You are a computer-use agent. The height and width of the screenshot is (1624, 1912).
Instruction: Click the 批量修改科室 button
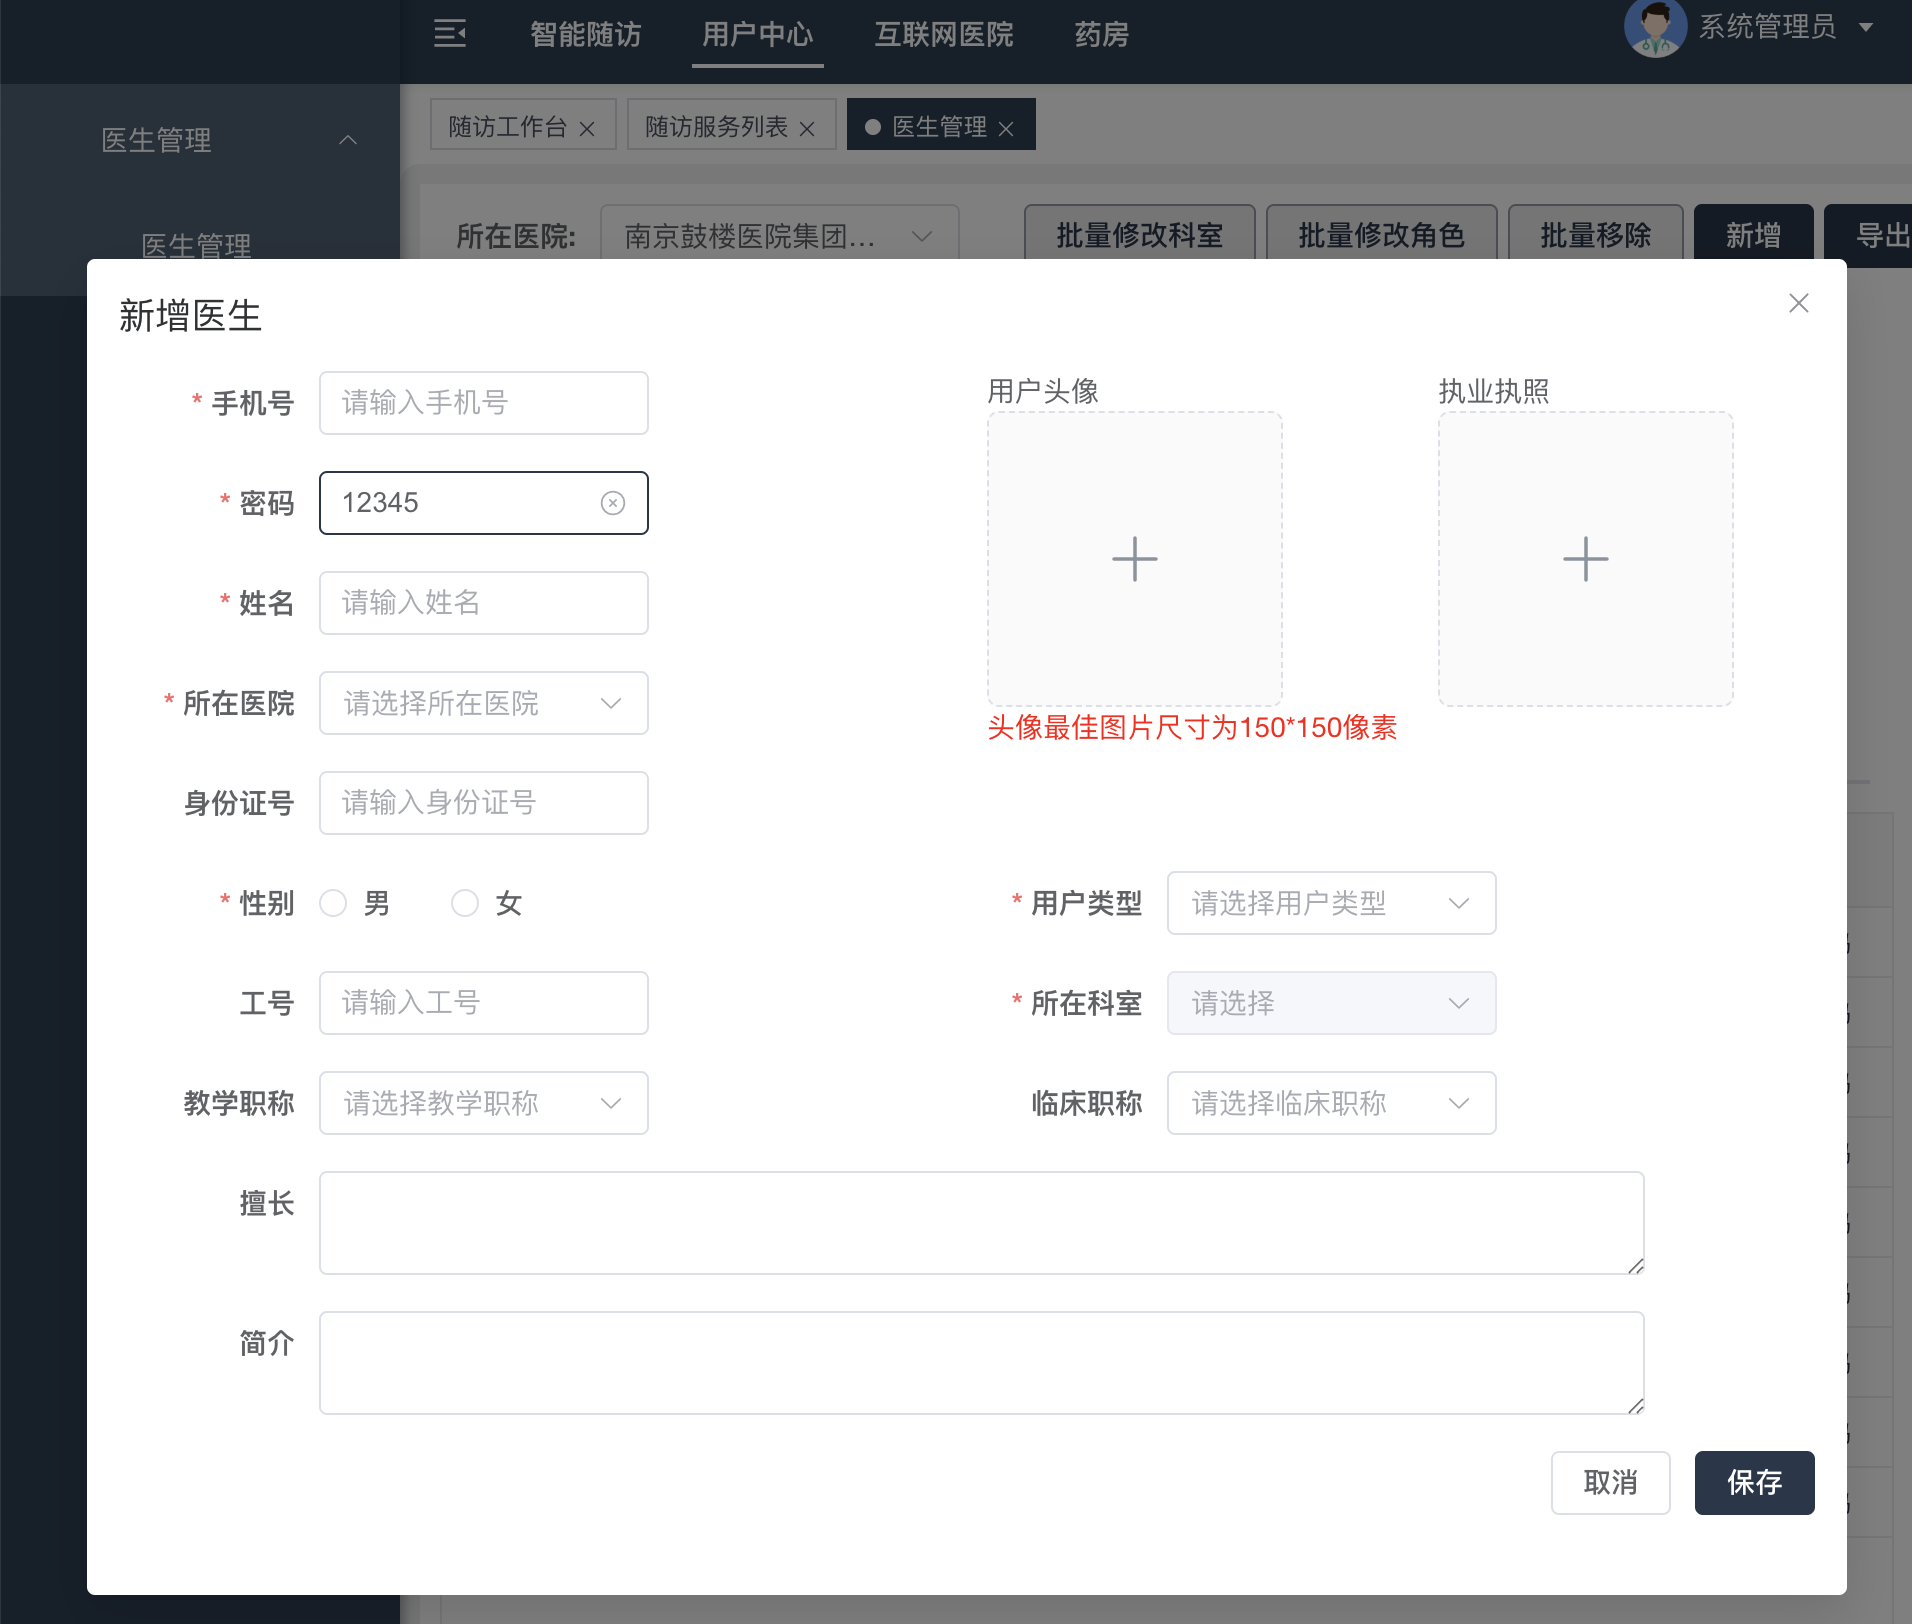click(1140, 235)
